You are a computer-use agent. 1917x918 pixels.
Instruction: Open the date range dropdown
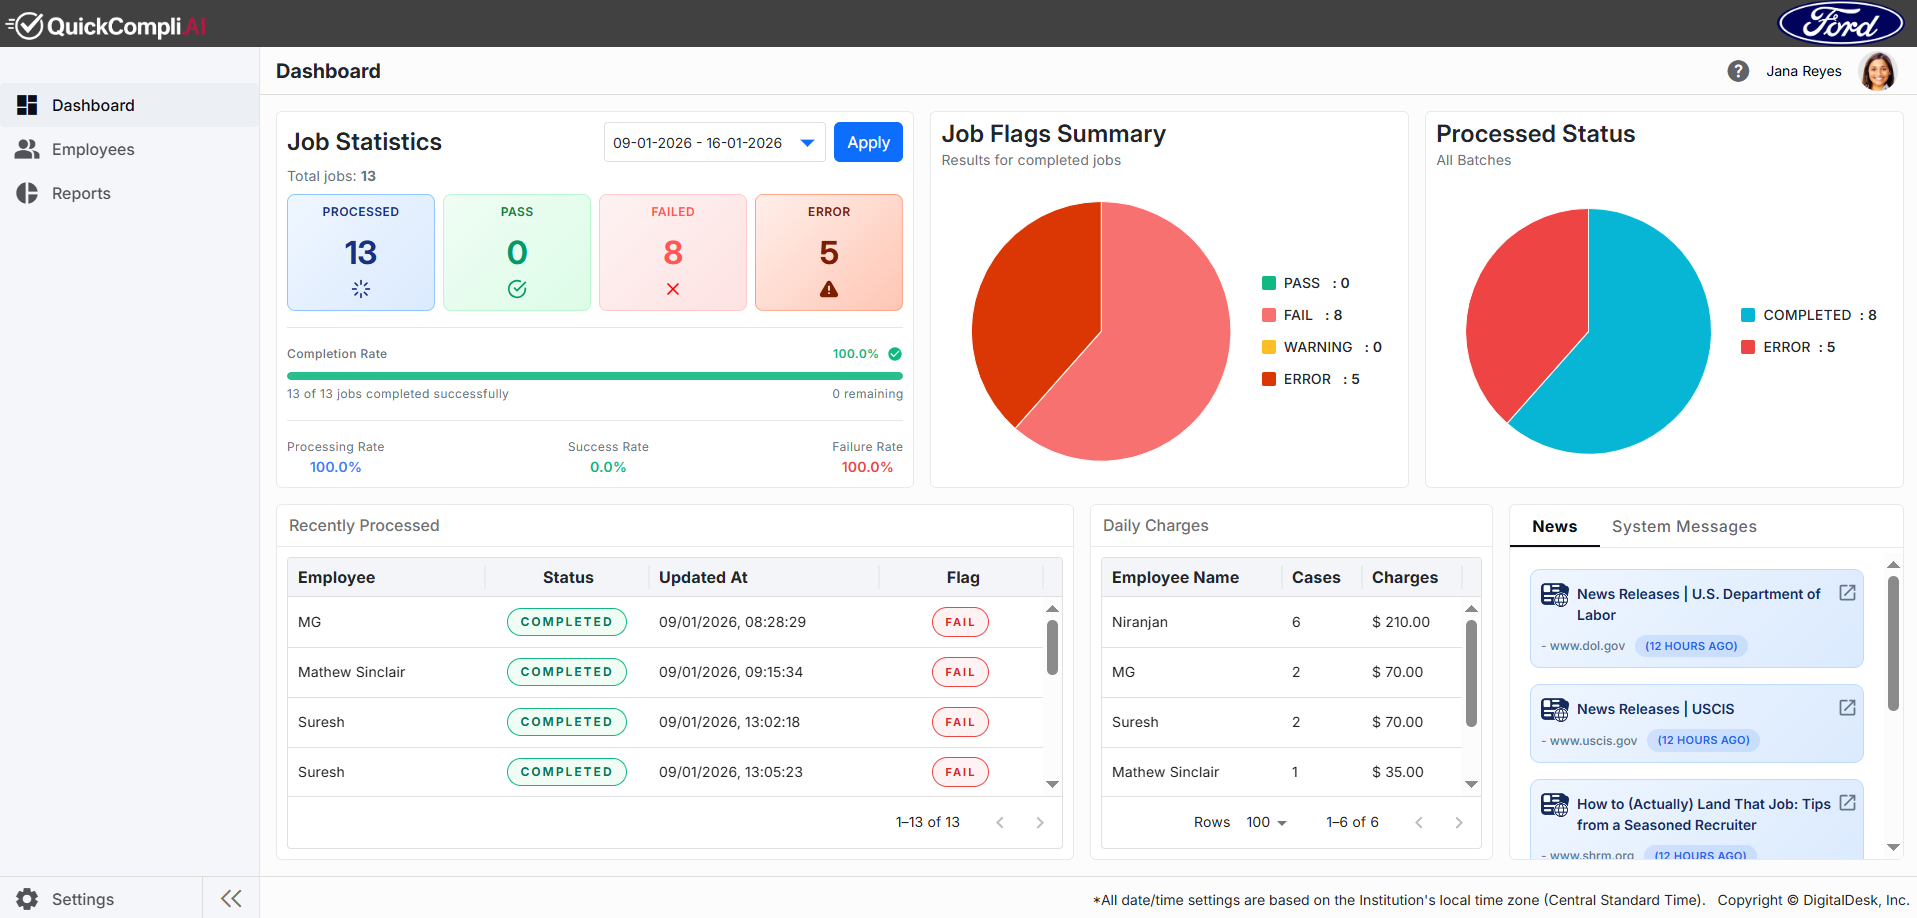click(x=714, y=143)
